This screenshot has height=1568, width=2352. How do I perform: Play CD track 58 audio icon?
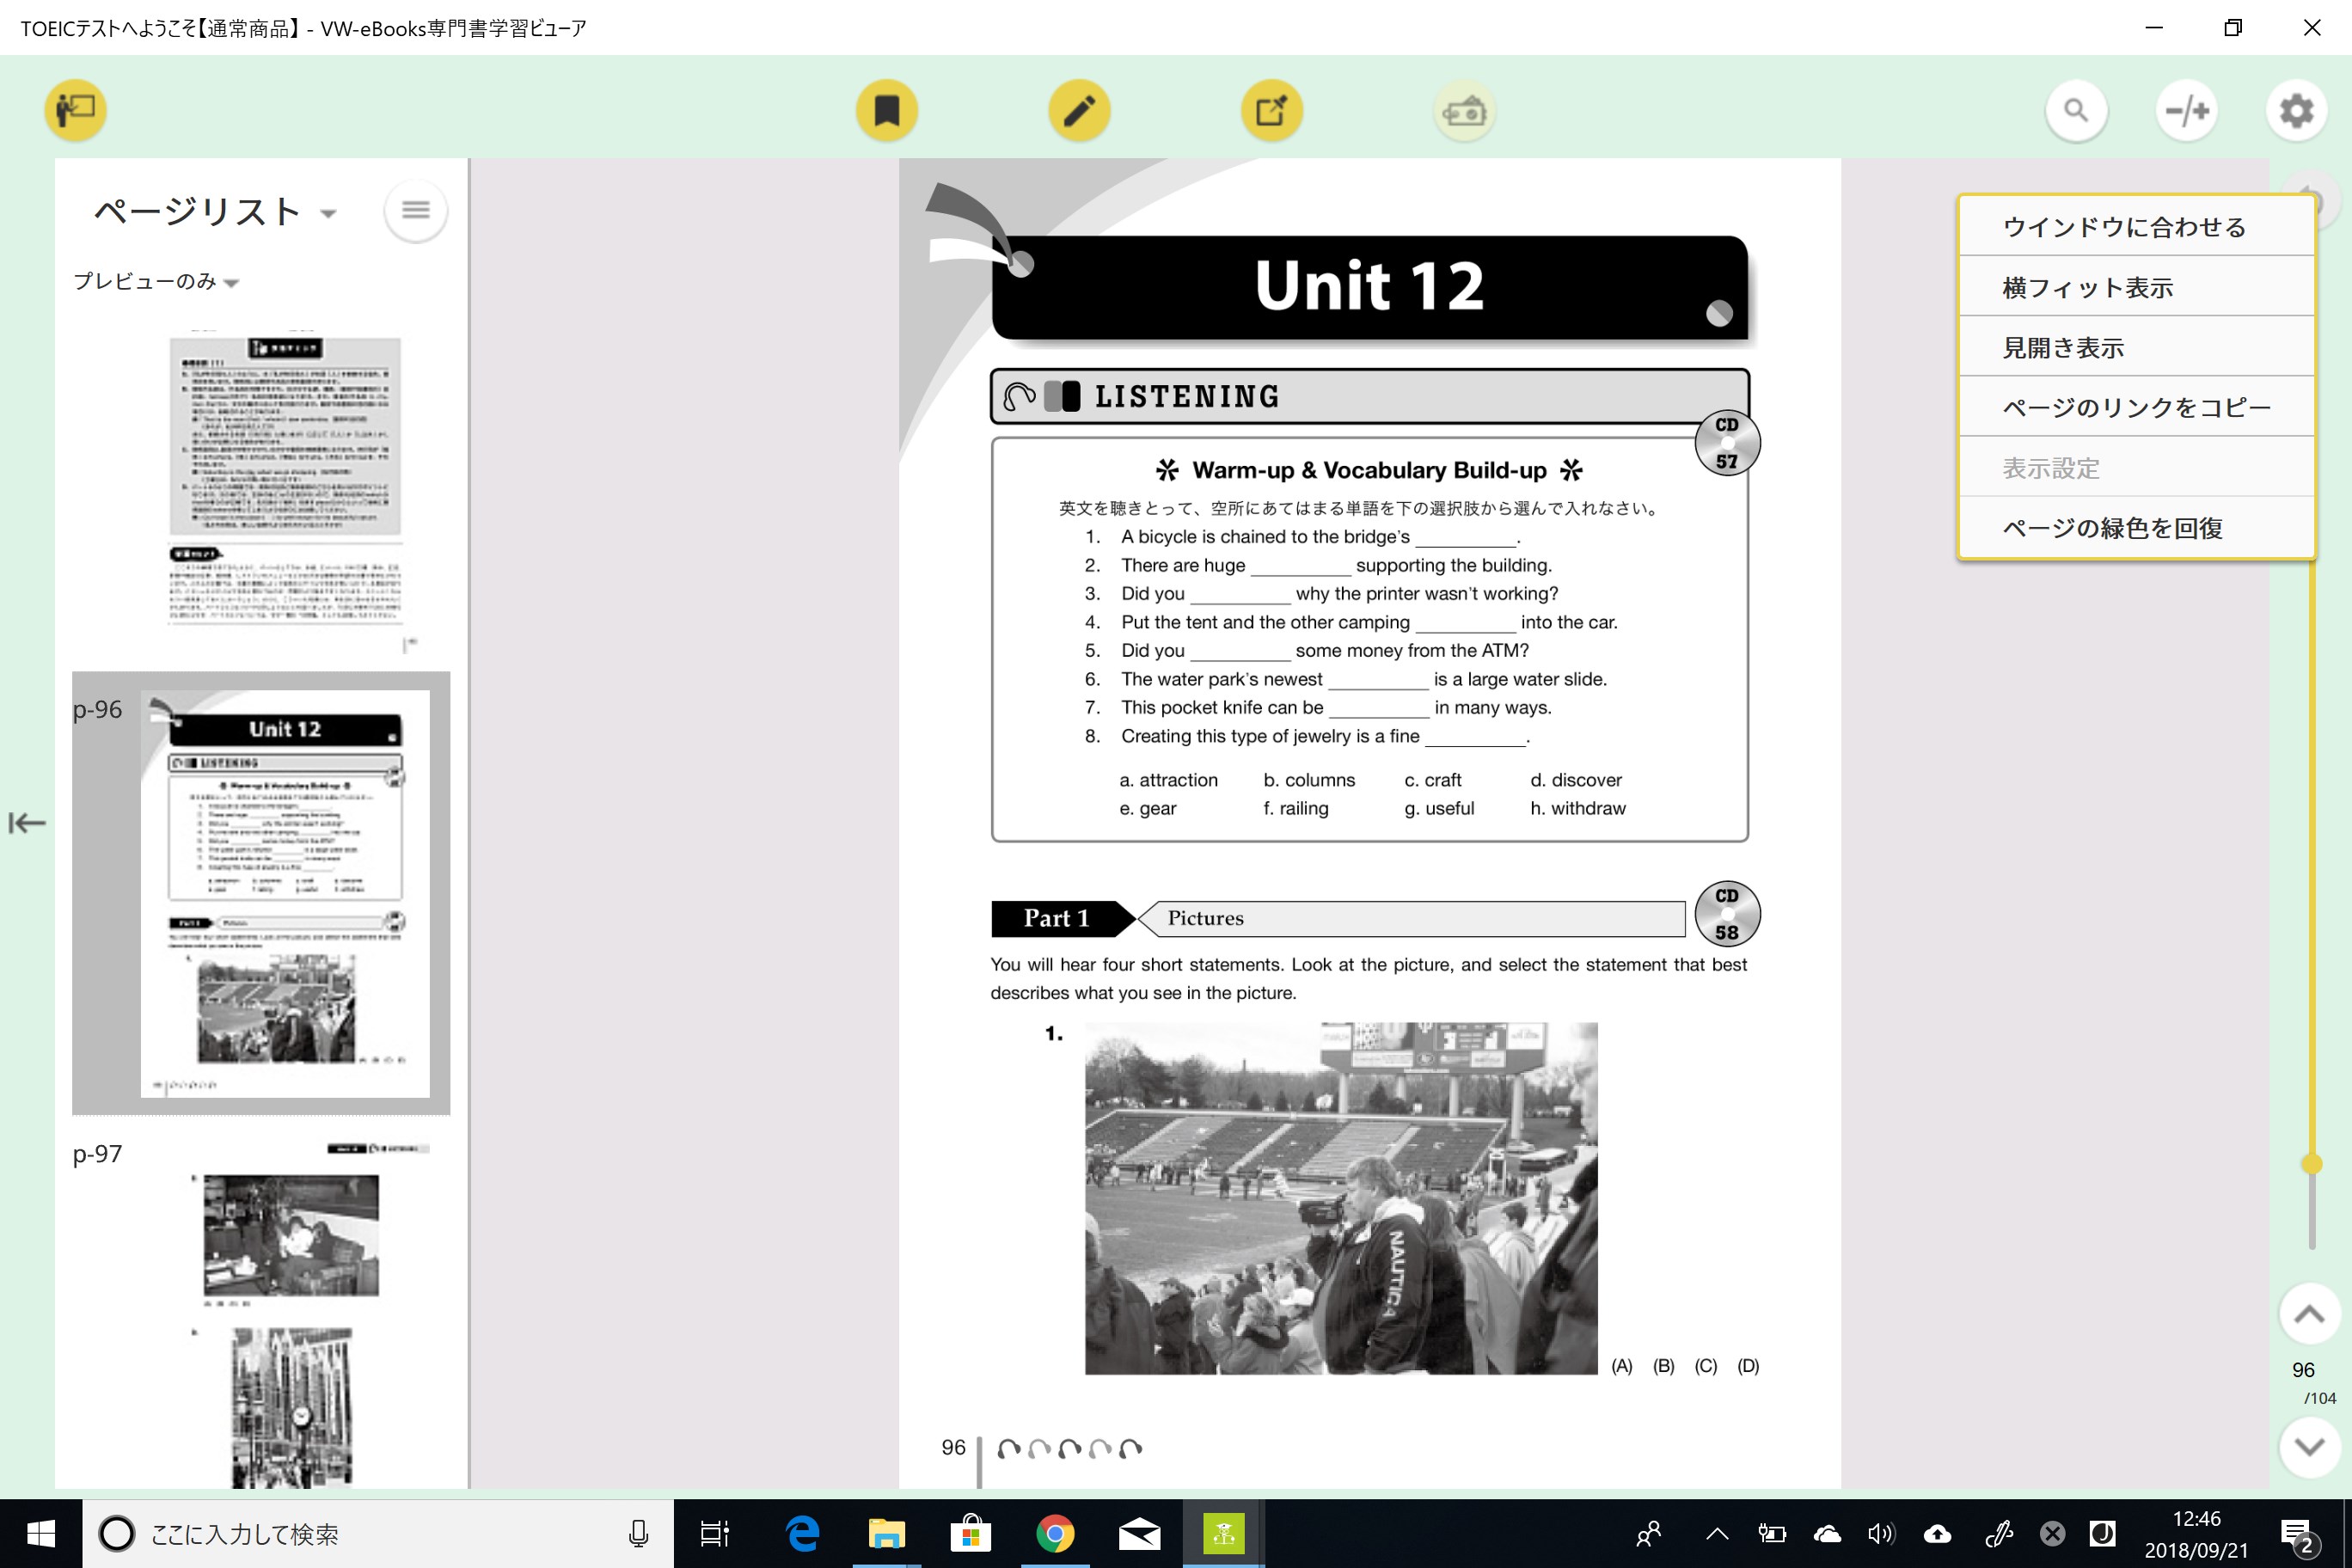tap(1727, 913)
